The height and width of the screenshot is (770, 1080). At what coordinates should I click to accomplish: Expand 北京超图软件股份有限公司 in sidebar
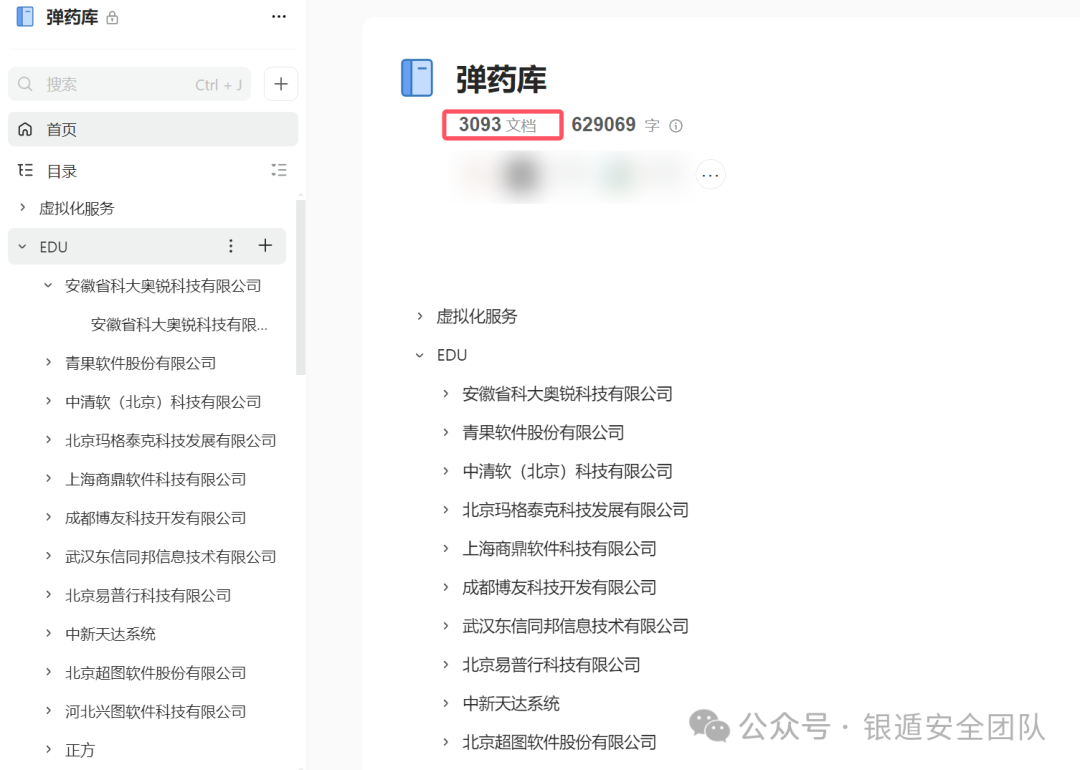pyautogui.click(x=48, y=672)
